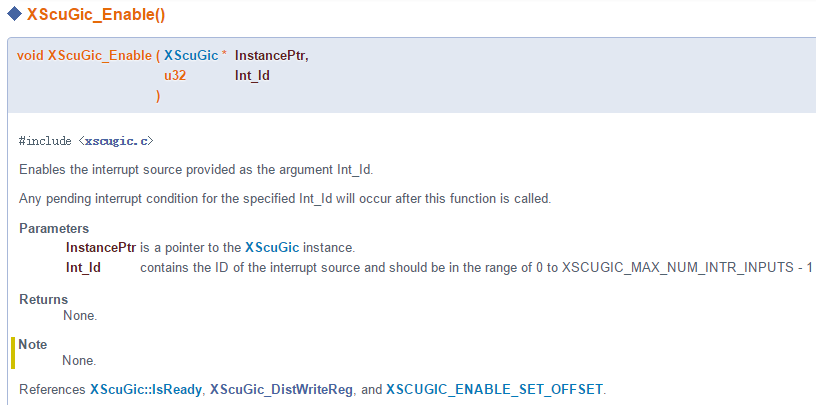This screenshot has width=816, height=405.
Task: Click the Returns section heading
Action: 43,299
